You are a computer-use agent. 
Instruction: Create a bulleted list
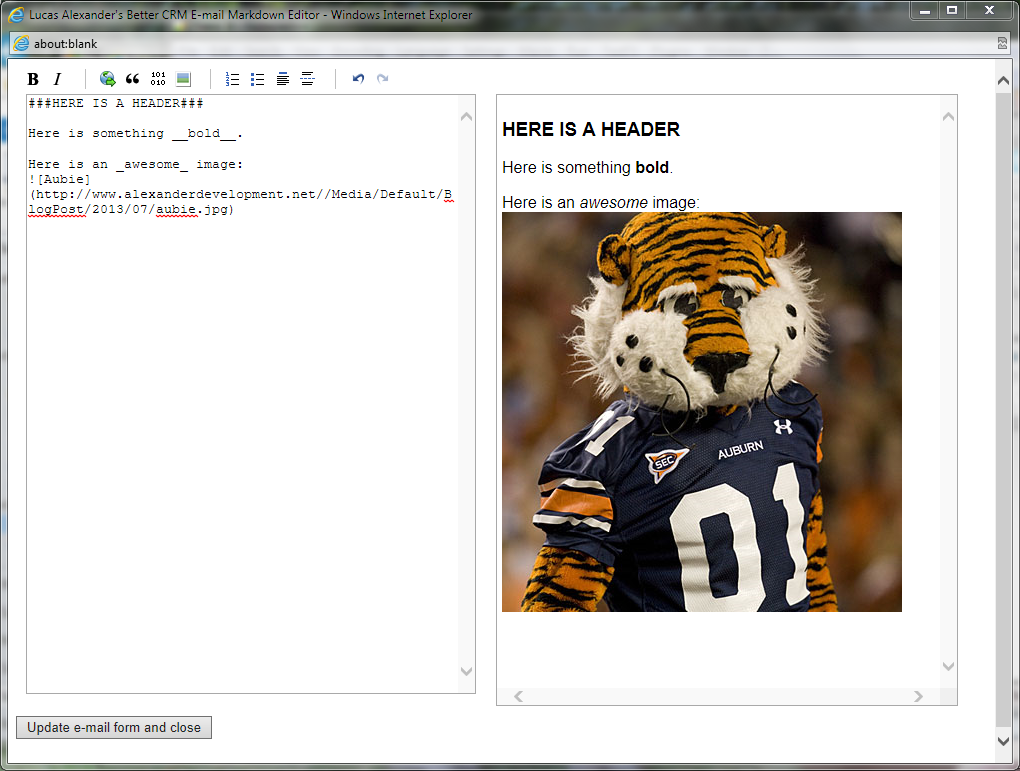click(258, 79)
